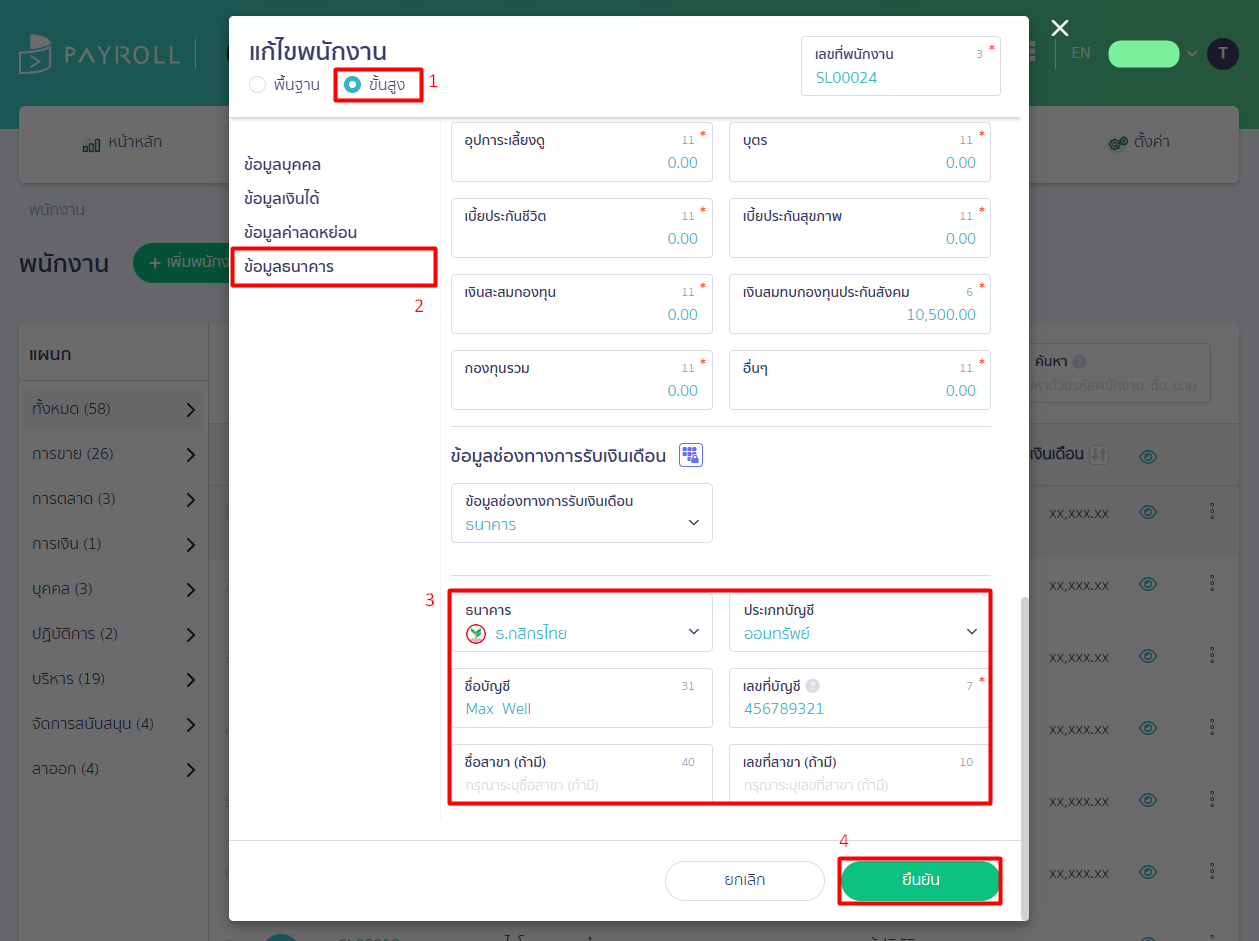
Task: Click the ชื่อบัญชี account name field
Action: 582,698
